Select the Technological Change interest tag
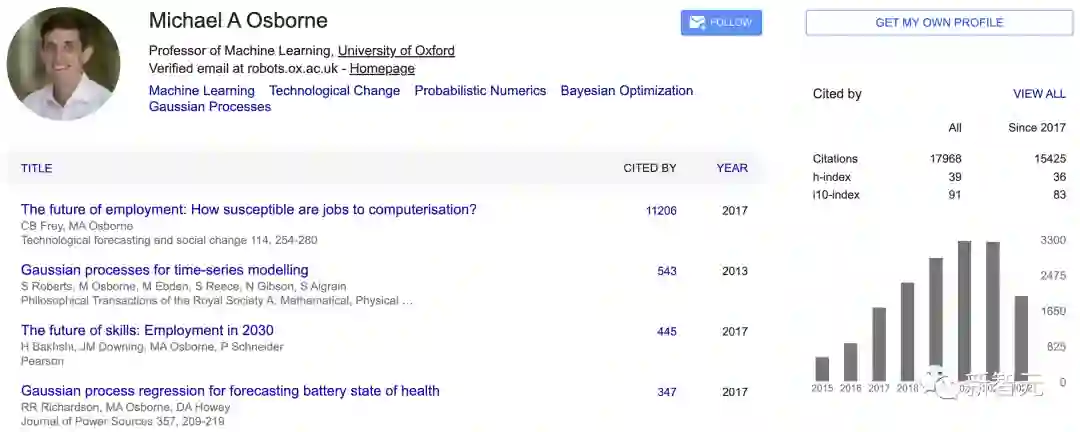 pos(334,91)
